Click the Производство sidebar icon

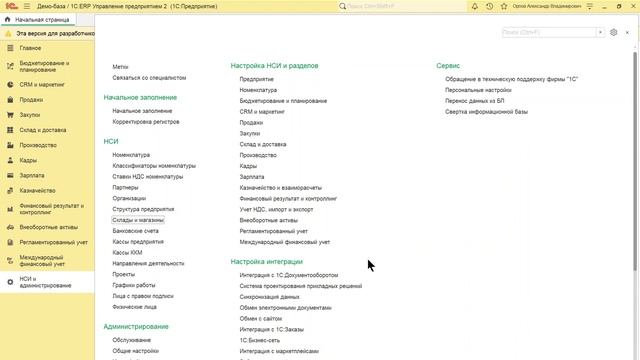point(10,145)
